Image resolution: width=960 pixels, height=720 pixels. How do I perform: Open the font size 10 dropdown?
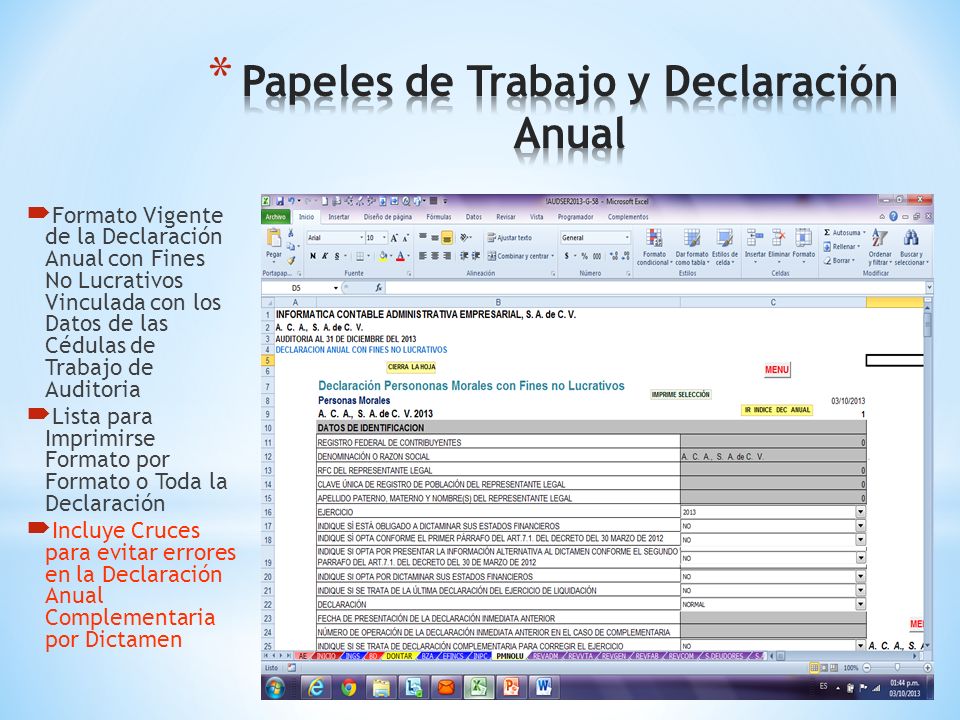384,238
